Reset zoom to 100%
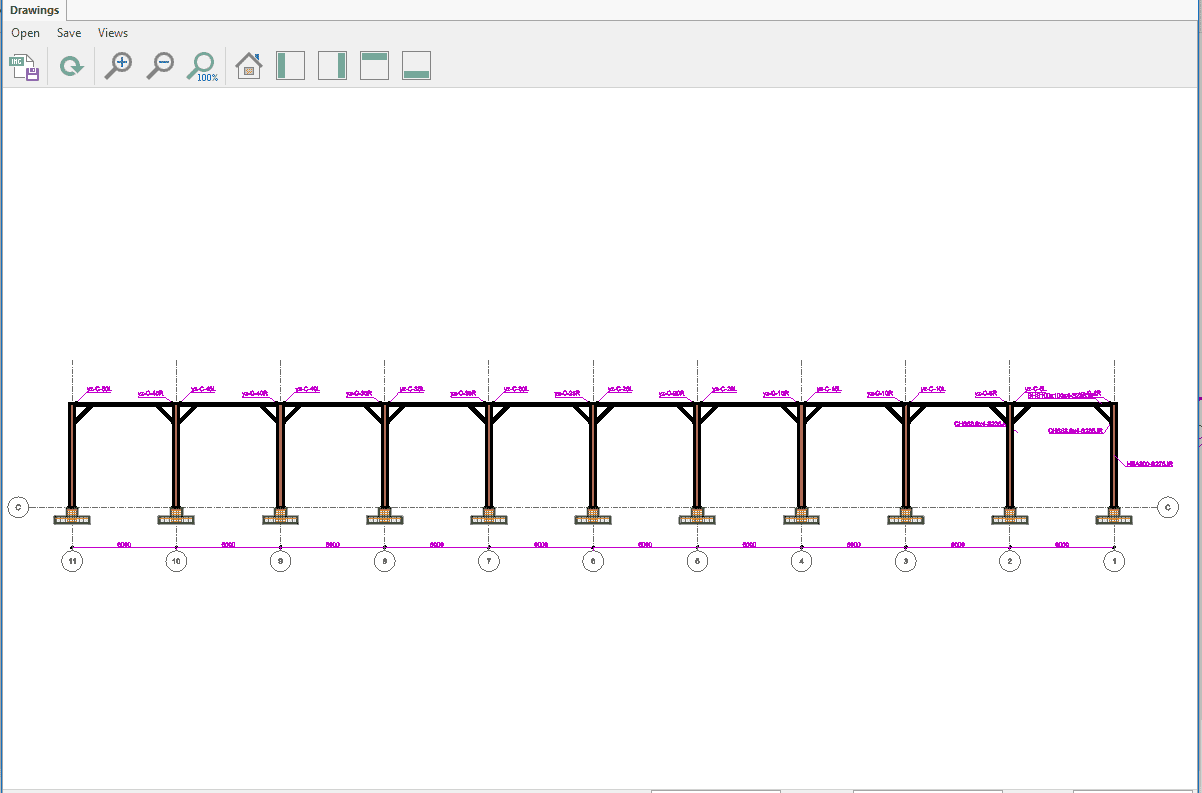The height and width of the screenshot is (793, 1202). 203,67
